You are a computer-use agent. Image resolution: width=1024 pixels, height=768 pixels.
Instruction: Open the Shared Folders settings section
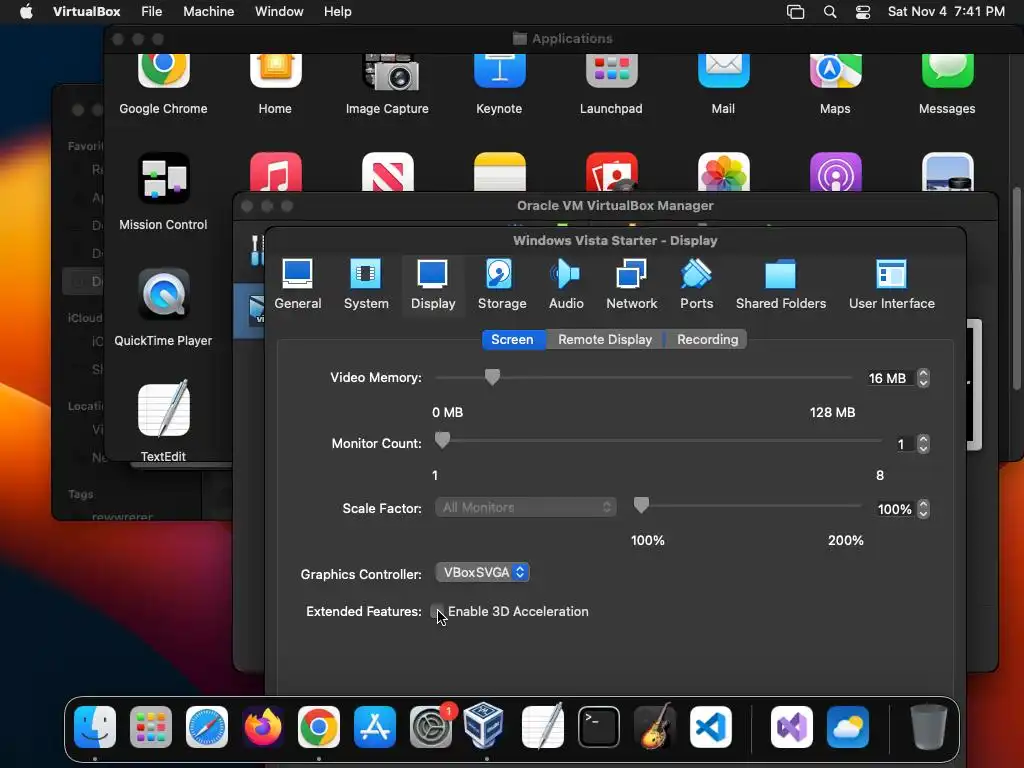click(x=780, y=285)
